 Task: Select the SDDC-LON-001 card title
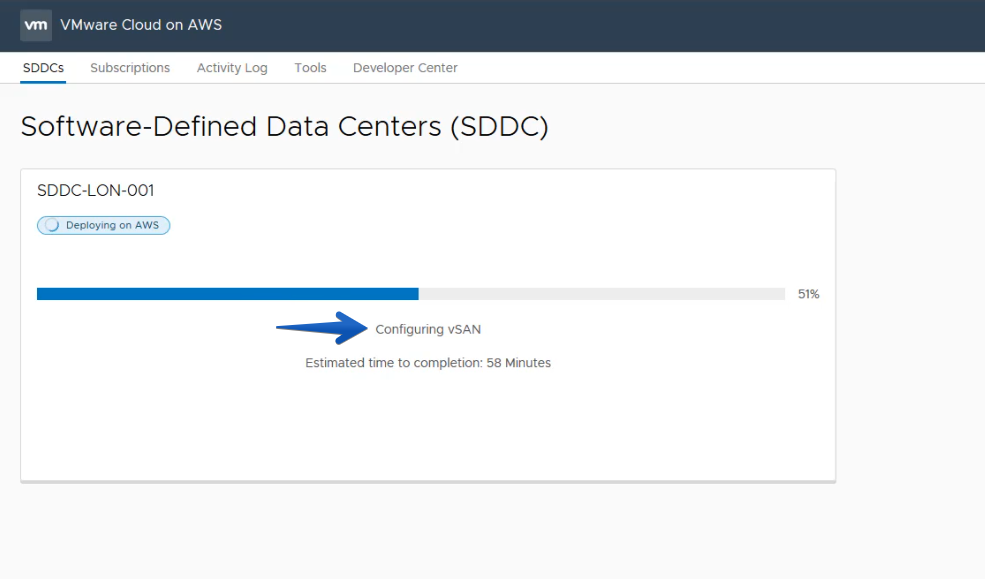(95, 190)
